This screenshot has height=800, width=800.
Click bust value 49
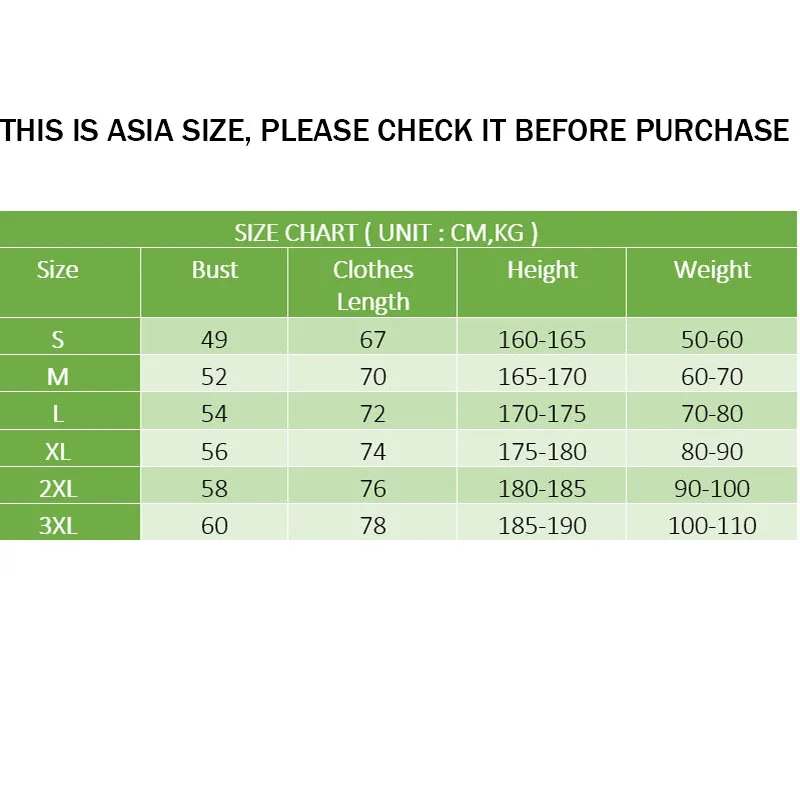[215, 340]
